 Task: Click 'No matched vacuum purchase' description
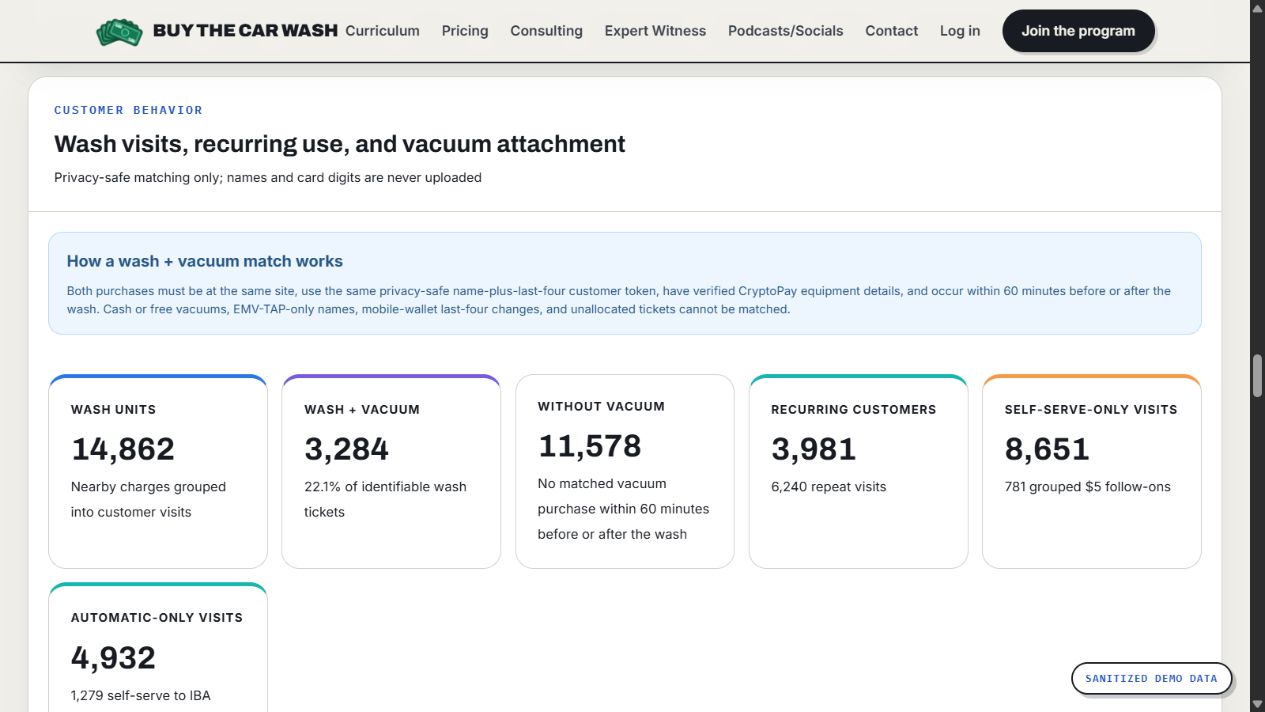click(x=623, y=509)
